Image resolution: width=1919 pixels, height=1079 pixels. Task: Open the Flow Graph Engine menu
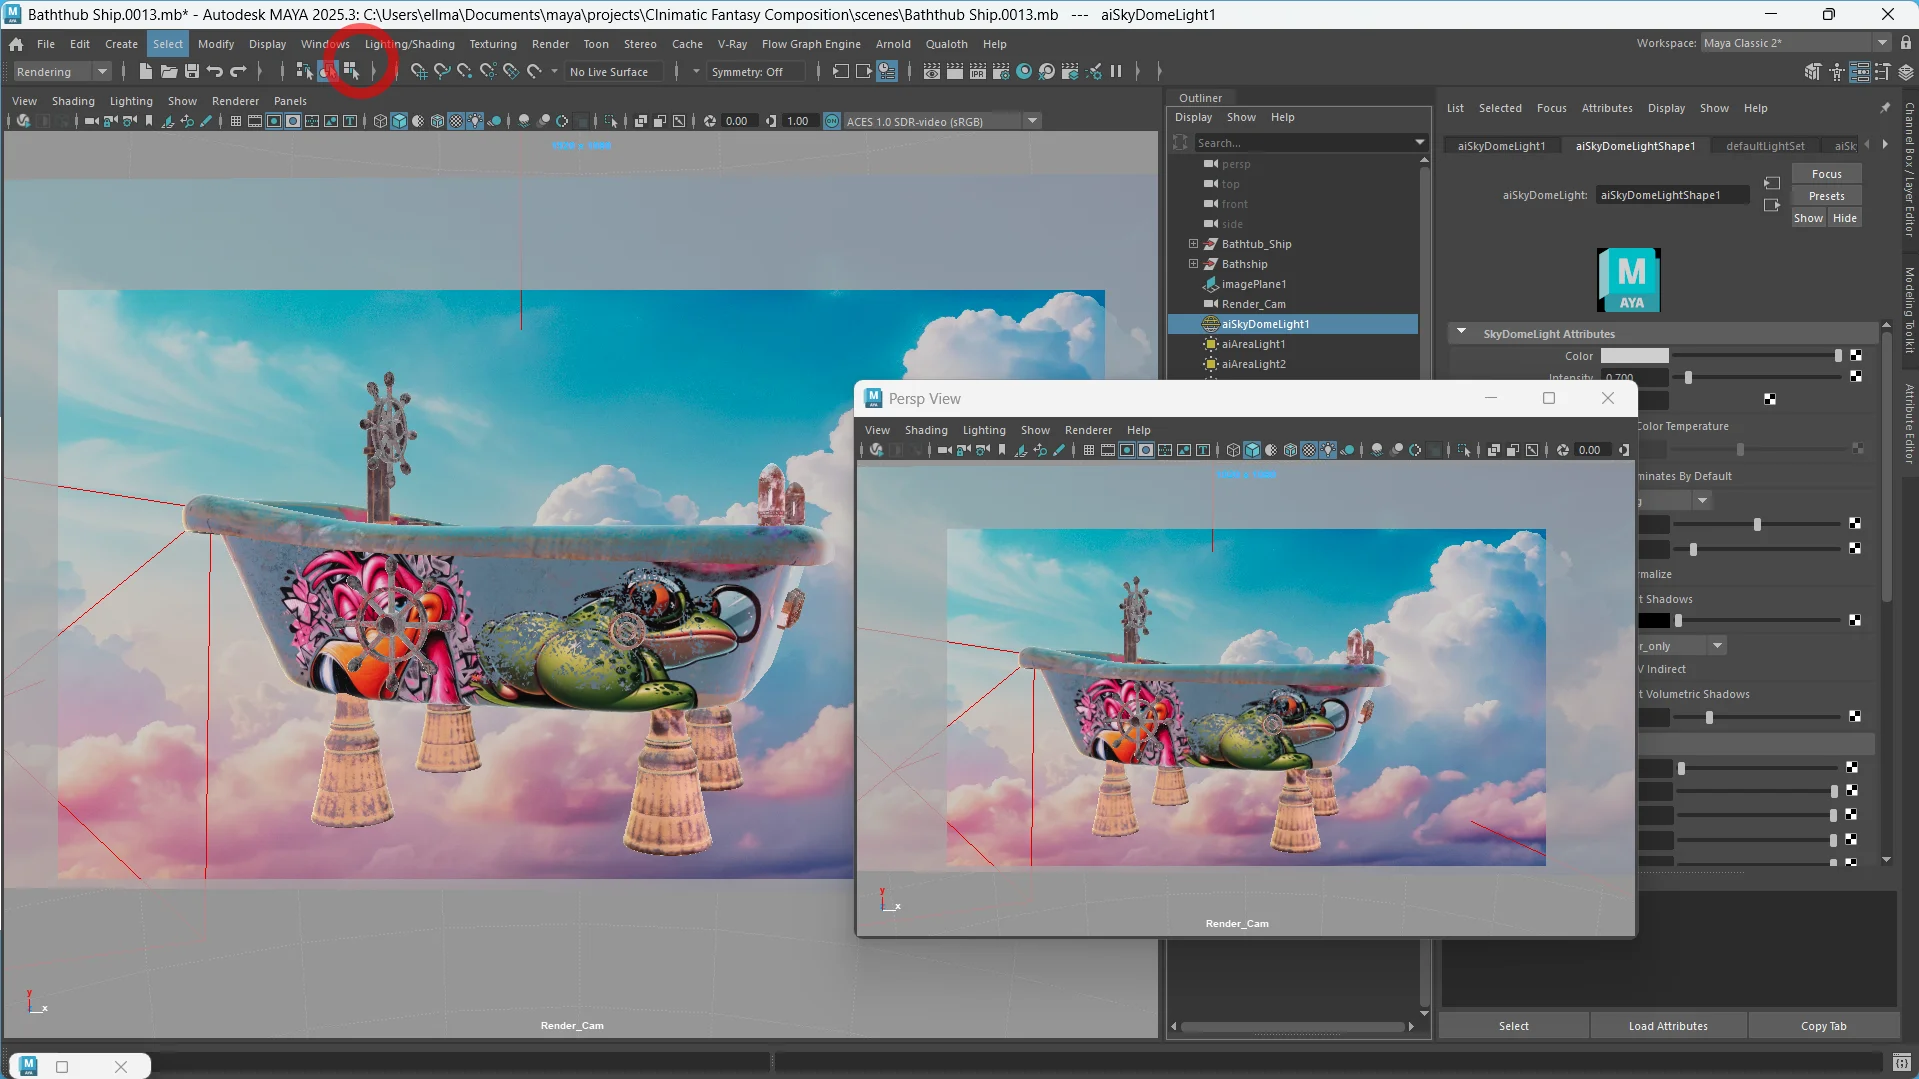point(811,44)
